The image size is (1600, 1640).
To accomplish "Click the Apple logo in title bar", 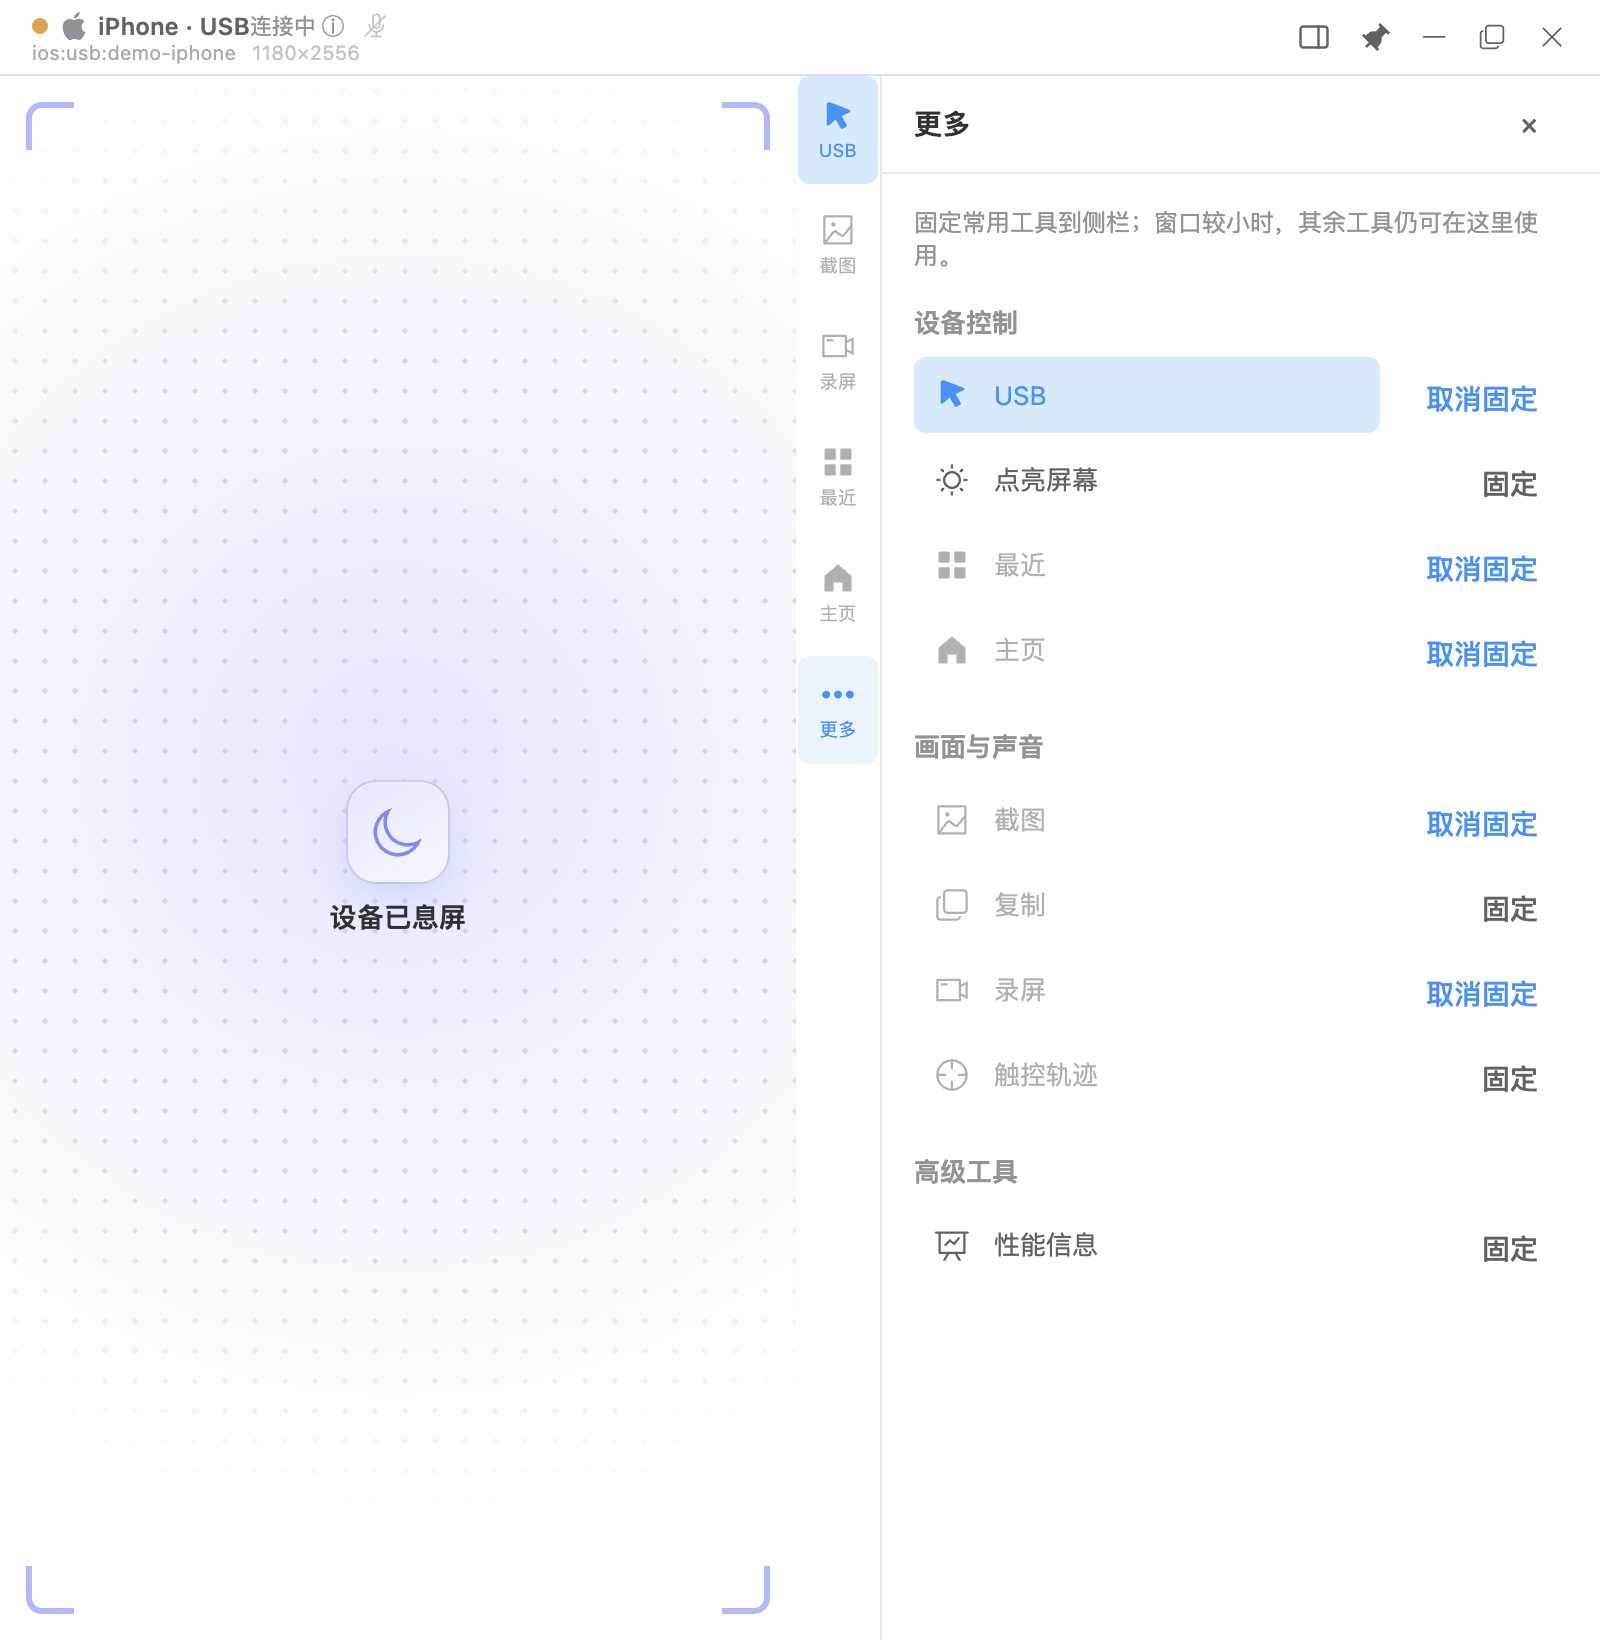I will tap(75, 26).
